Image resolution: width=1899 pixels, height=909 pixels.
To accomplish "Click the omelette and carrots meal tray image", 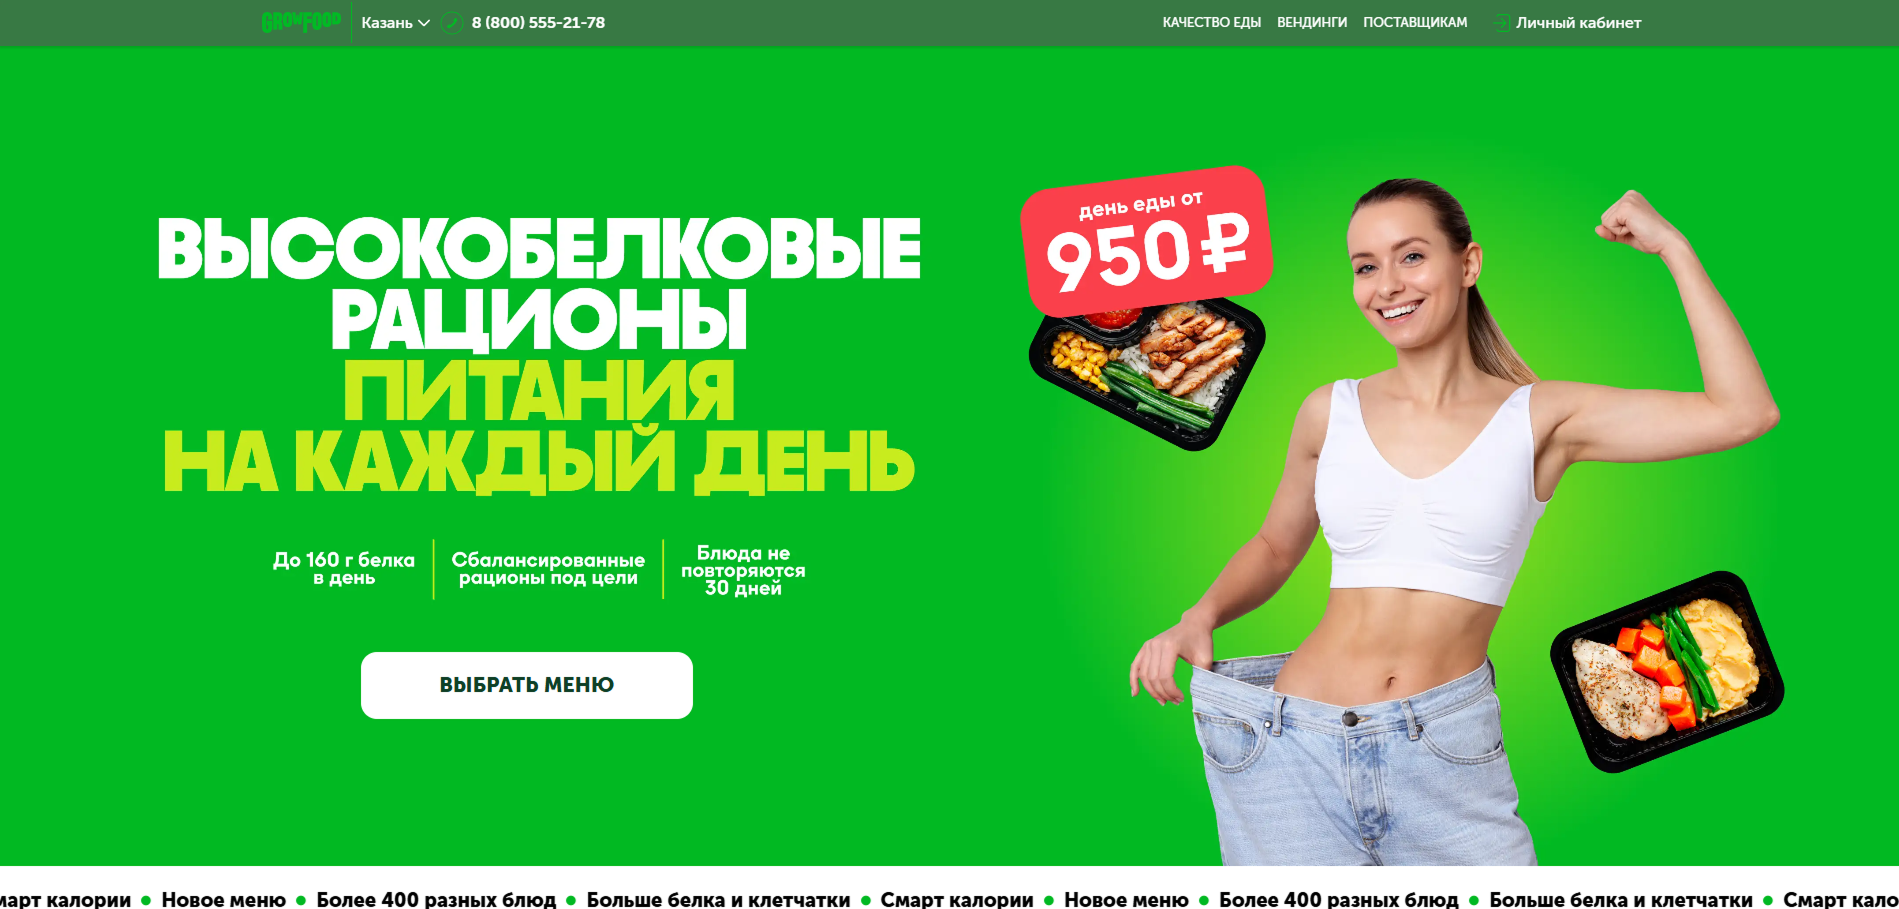I will (x=1667, y=672).
